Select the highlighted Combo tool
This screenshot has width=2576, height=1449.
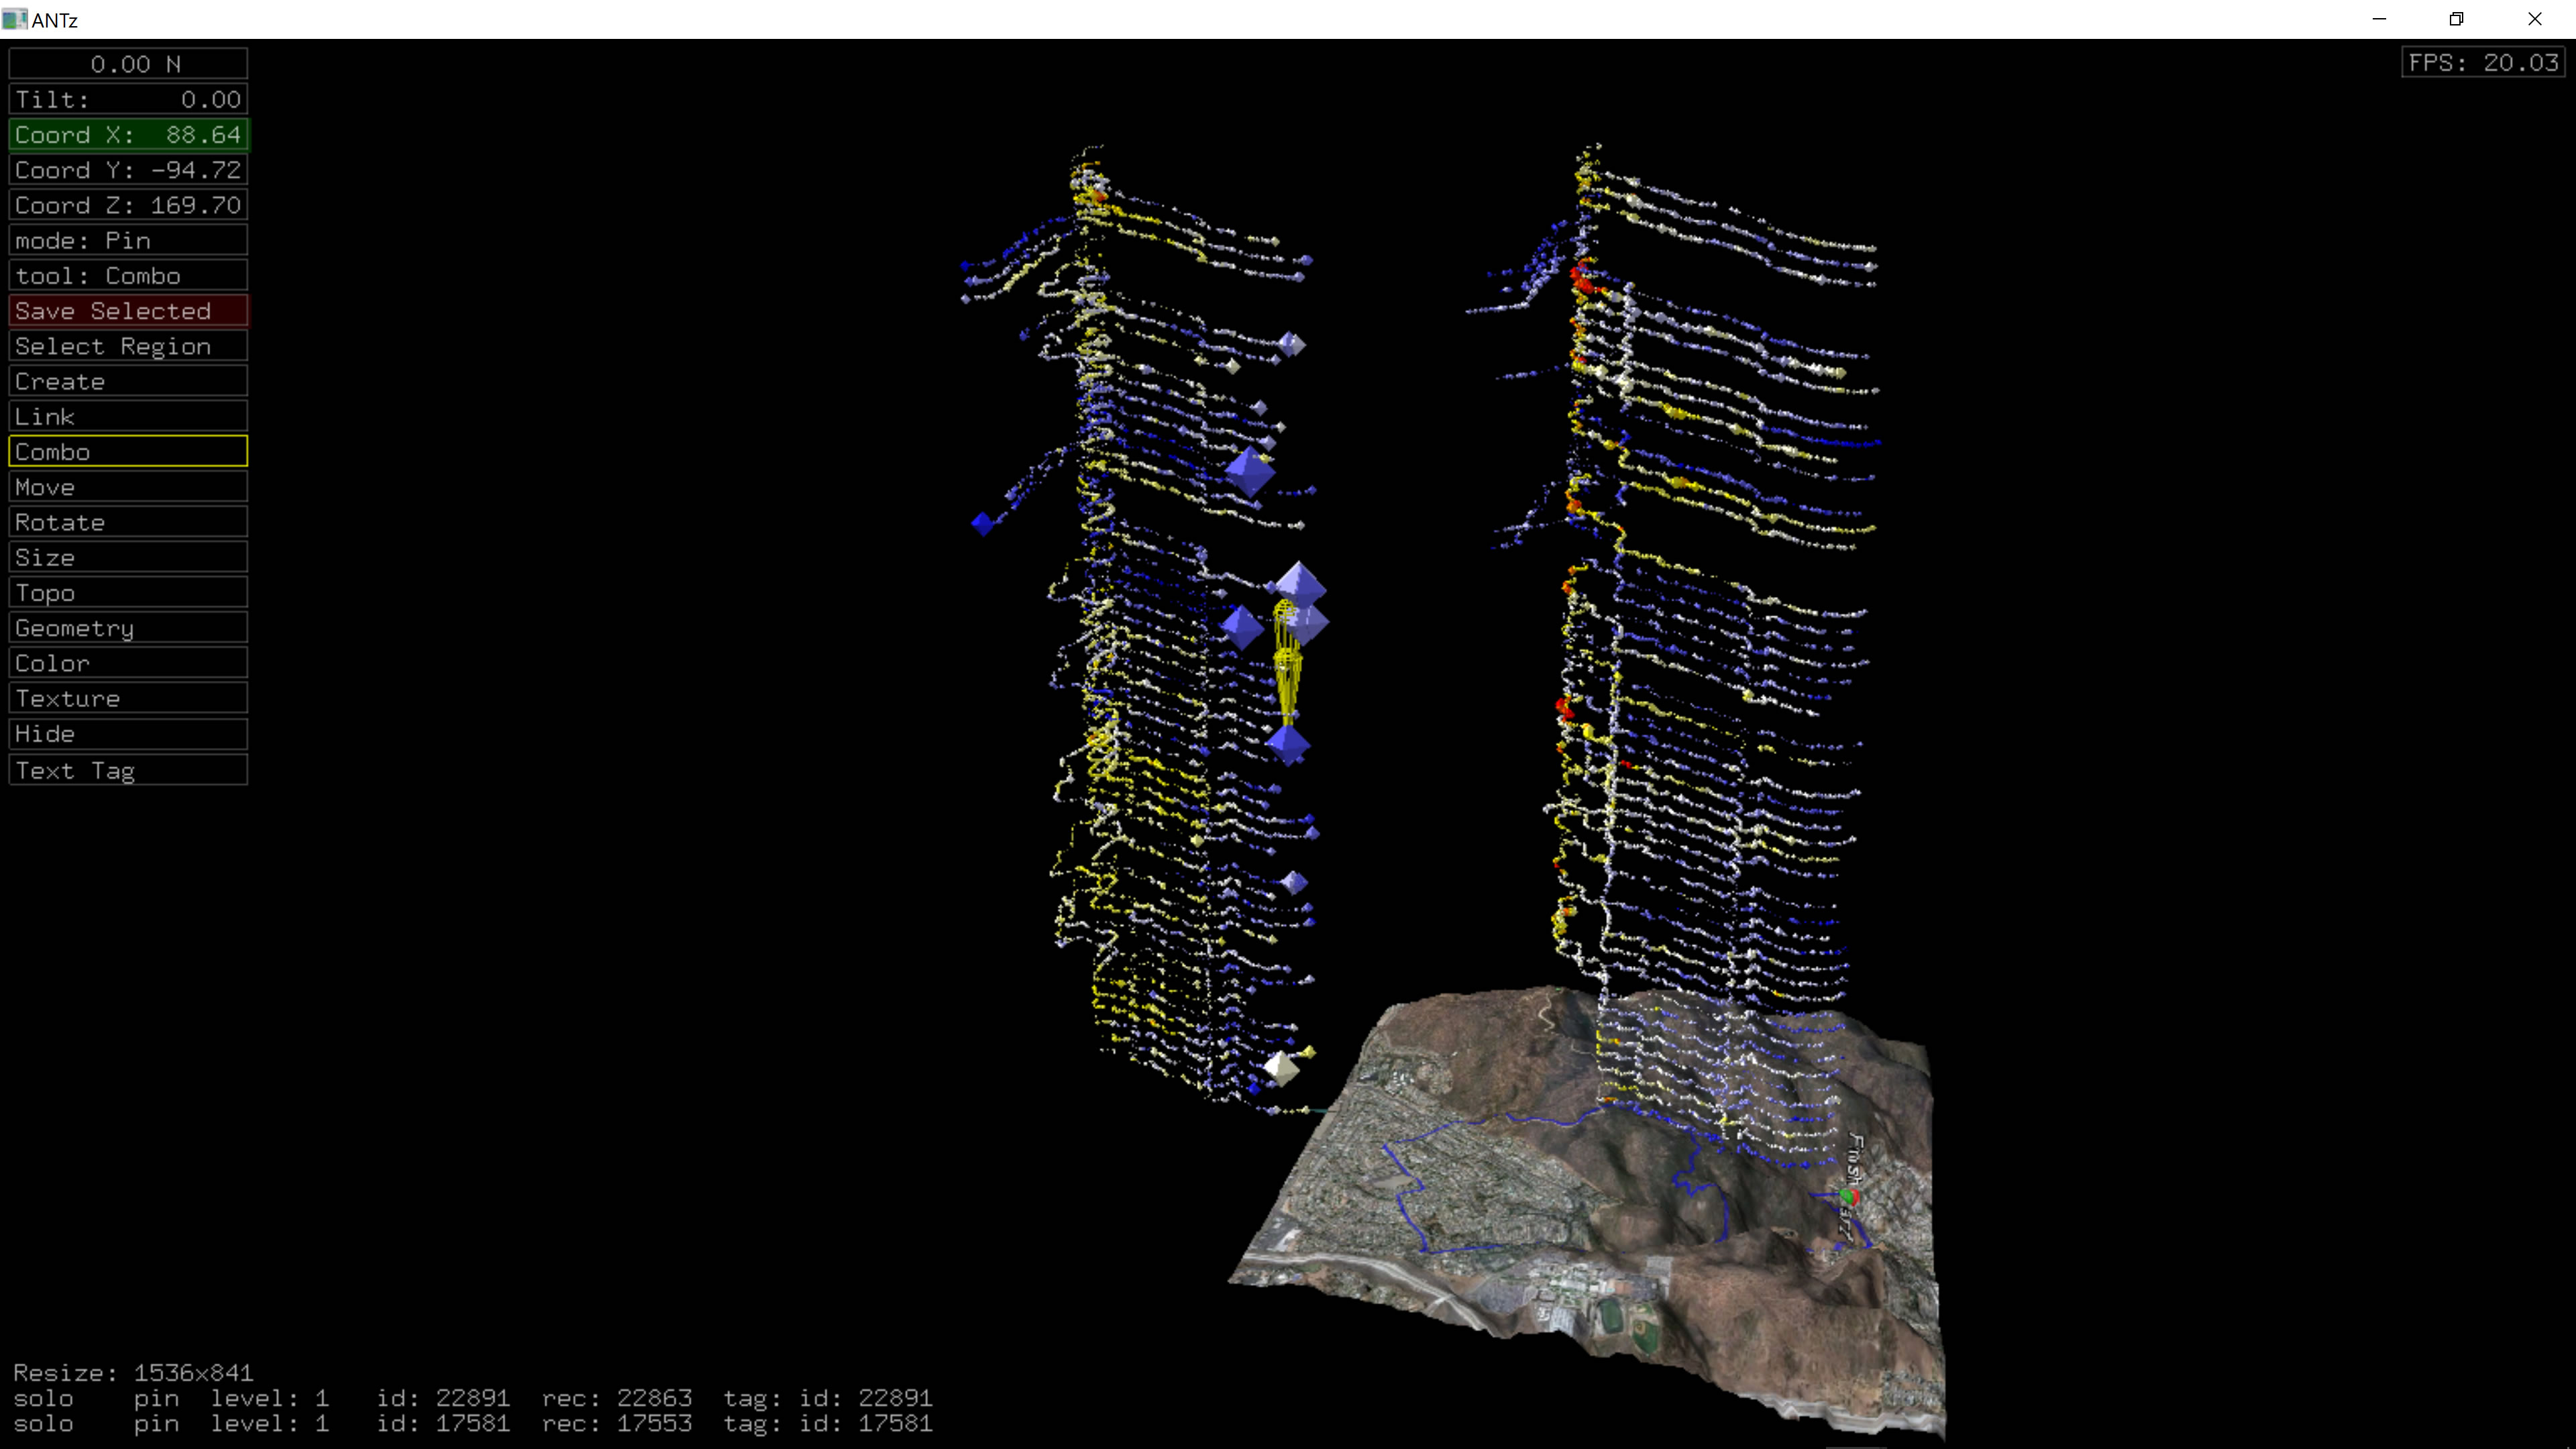(x=128, y=452)
